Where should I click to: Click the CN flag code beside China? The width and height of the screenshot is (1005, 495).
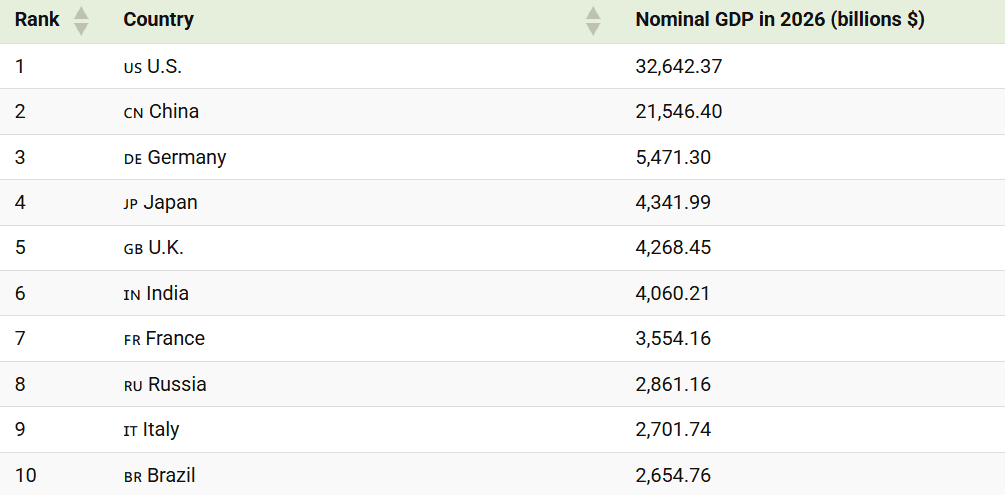click(133, 113)
